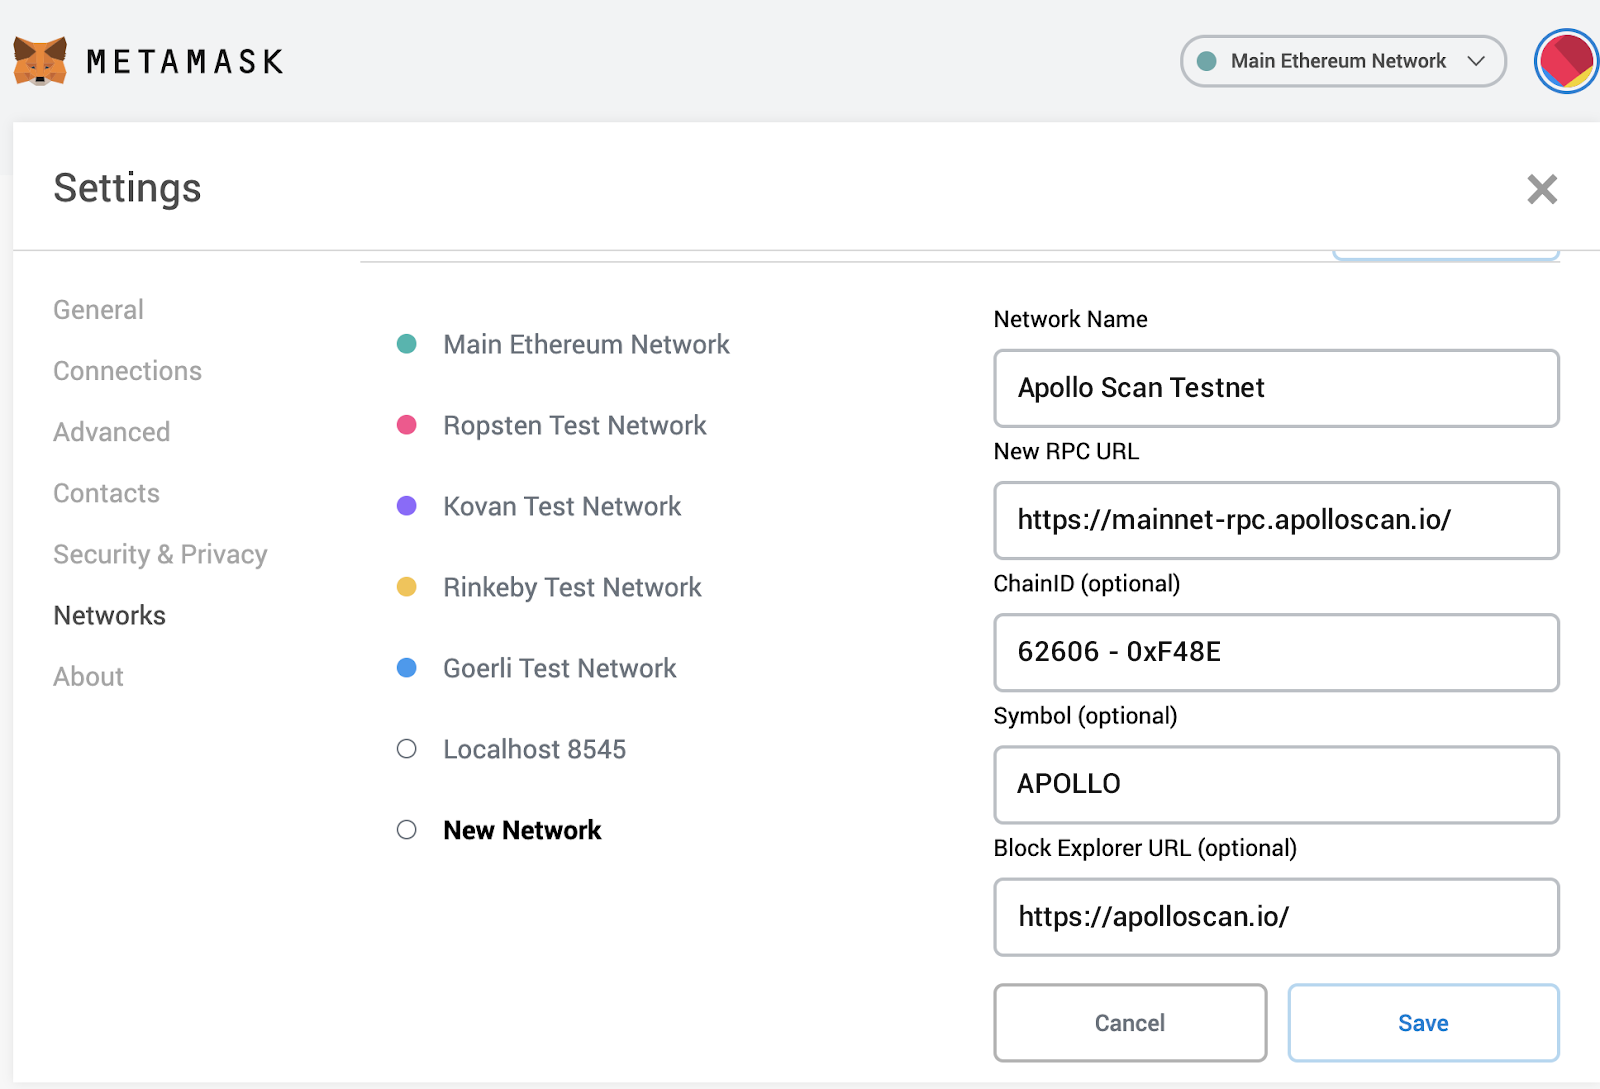
Task: Click the Network Name input field
Action: [x=1275, y=388]
